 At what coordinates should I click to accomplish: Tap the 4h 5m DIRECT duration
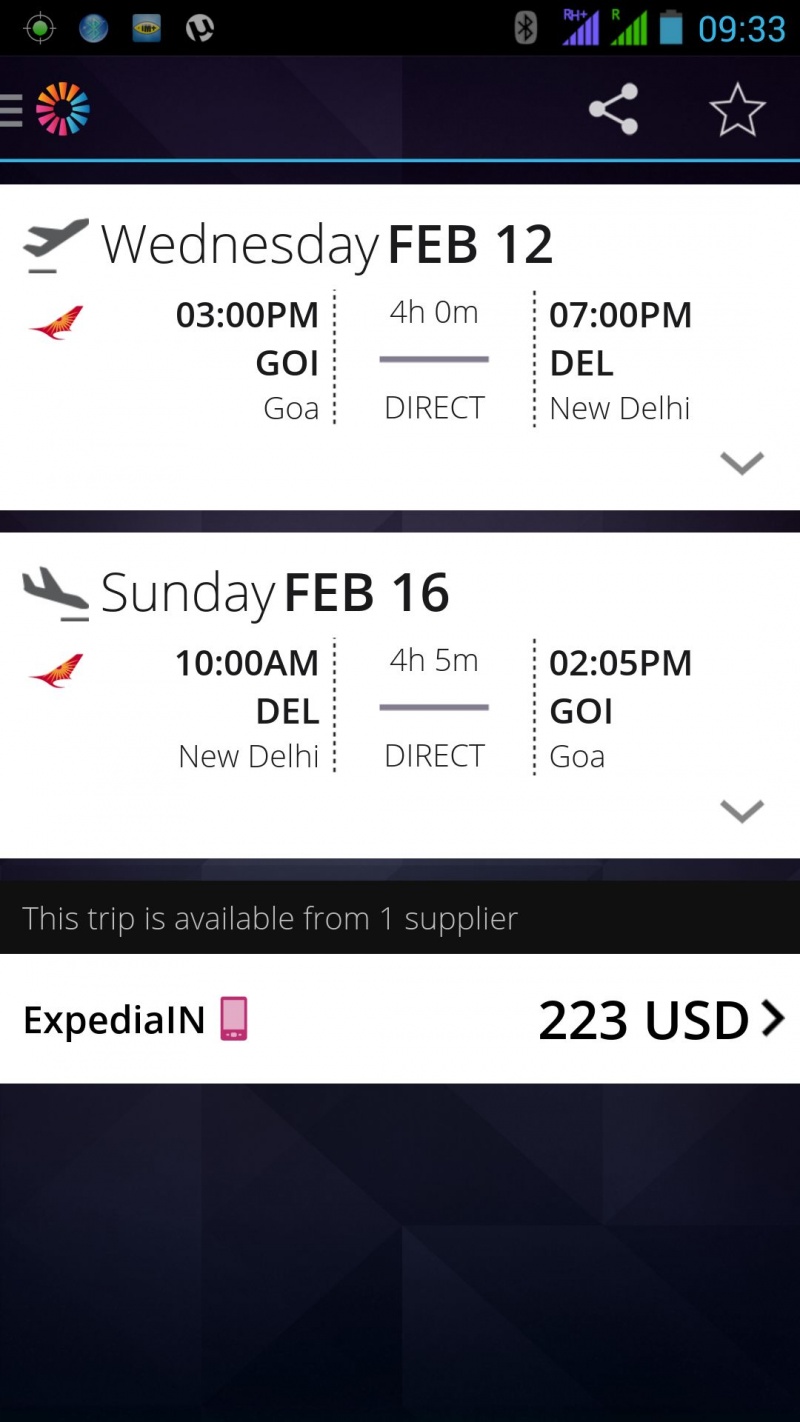click(434, 706)
